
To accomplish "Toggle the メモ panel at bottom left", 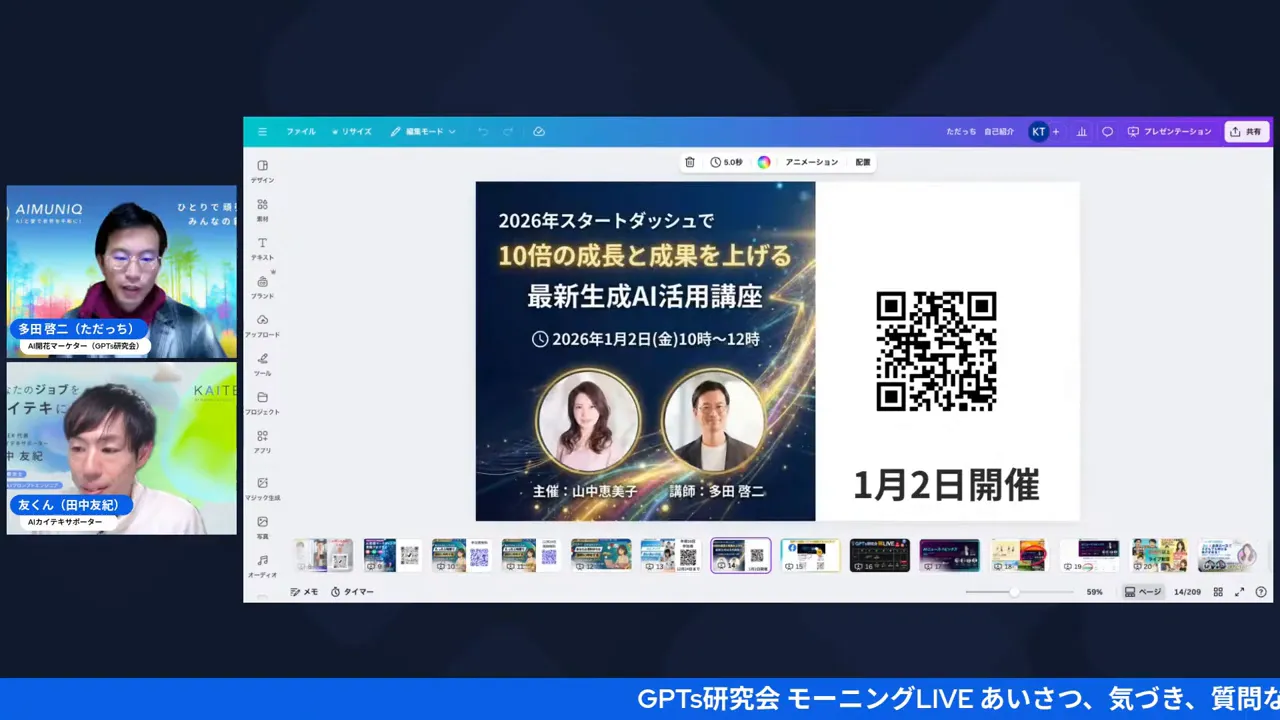I will click(304, 591).
